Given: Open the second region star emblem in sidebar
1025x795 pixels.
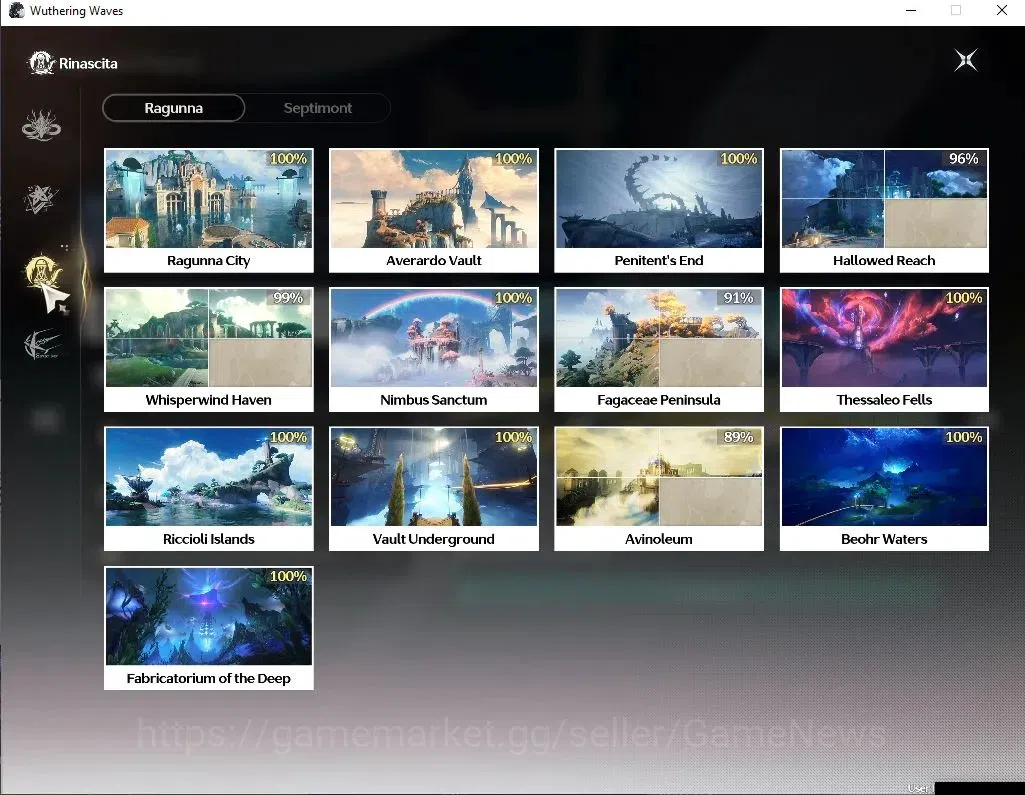Looking at the screenshot, I should click(41, 199).
